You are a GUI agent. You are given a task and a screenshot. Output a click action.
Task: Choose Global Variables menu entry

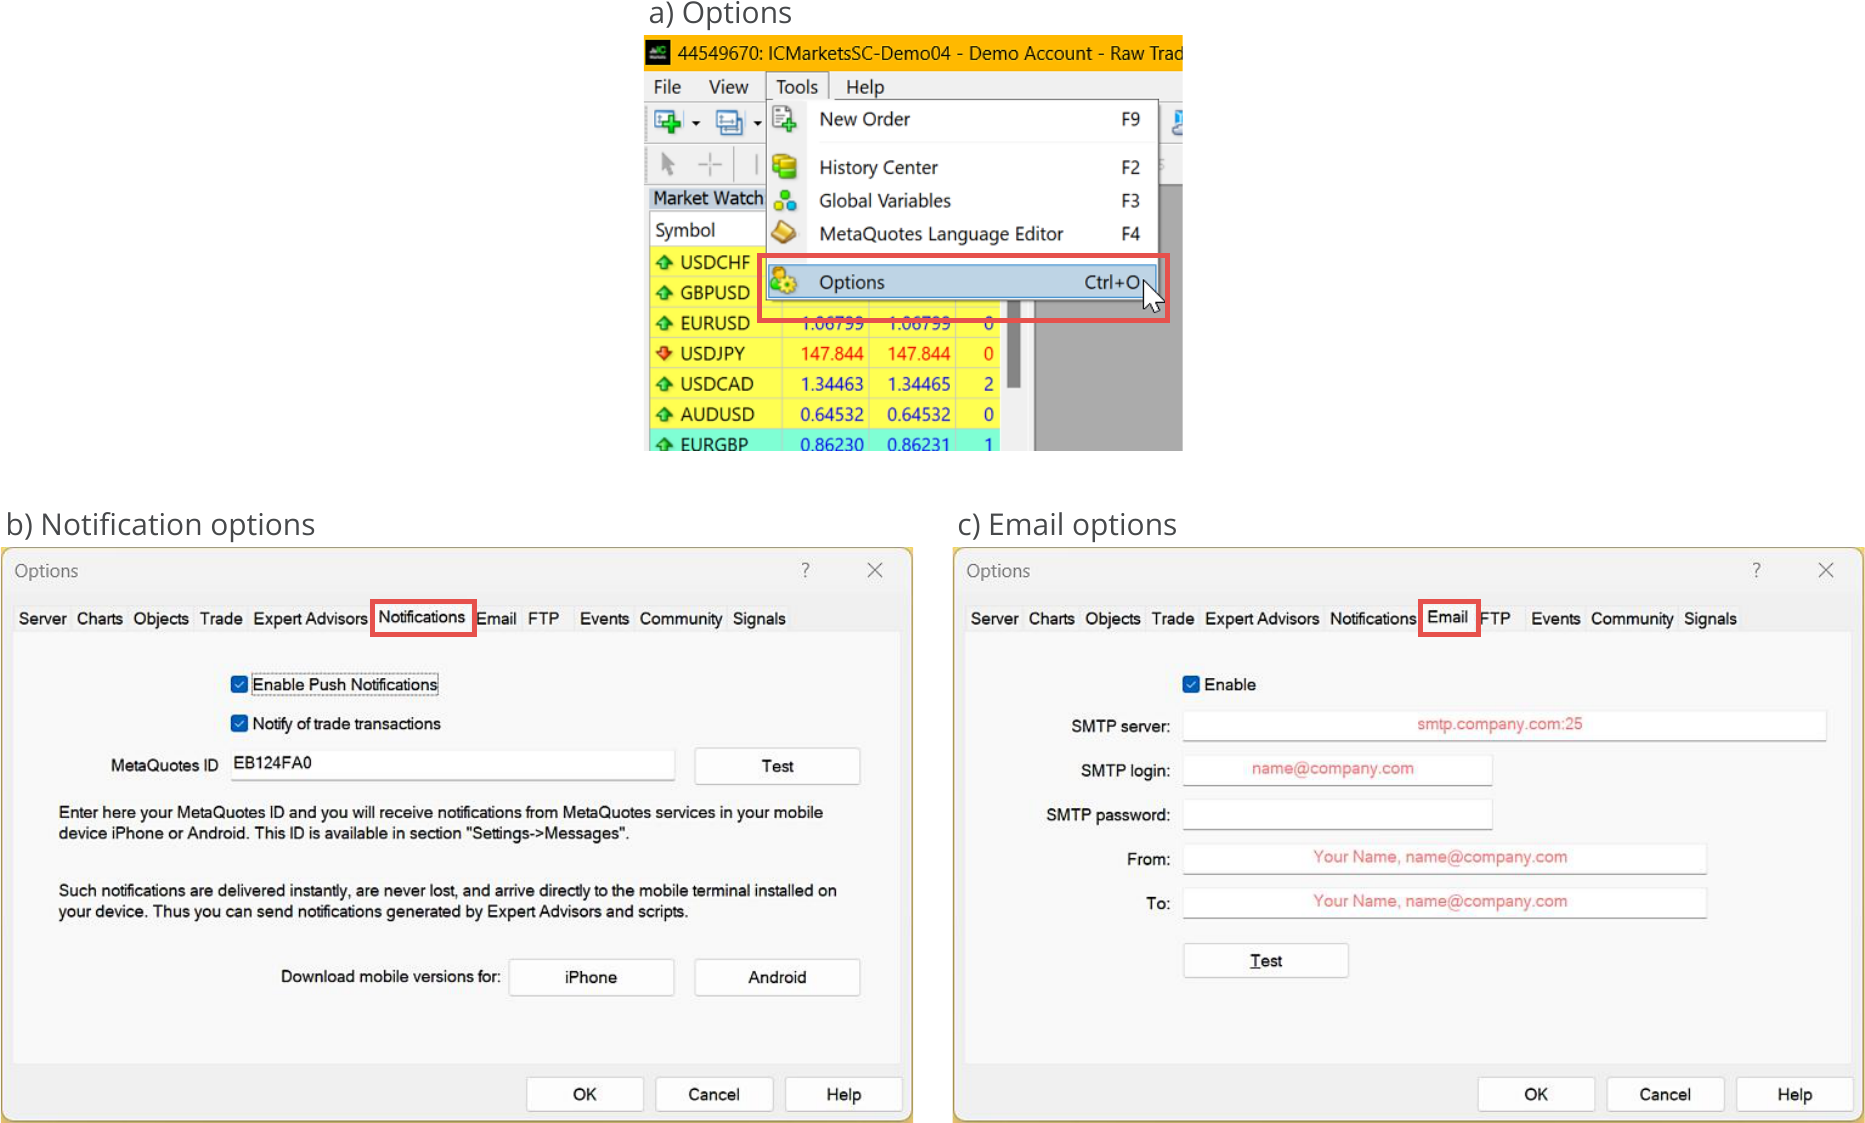pos(962,200)
